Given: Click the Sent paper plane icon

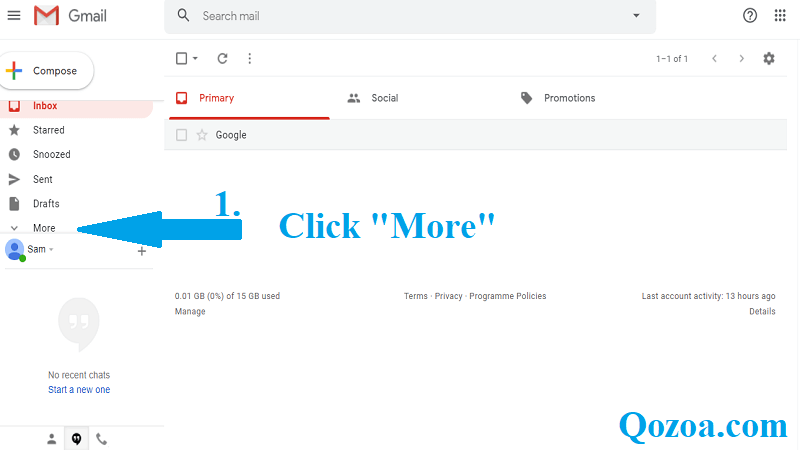Looking at the screenshot, I should [14, 179].
